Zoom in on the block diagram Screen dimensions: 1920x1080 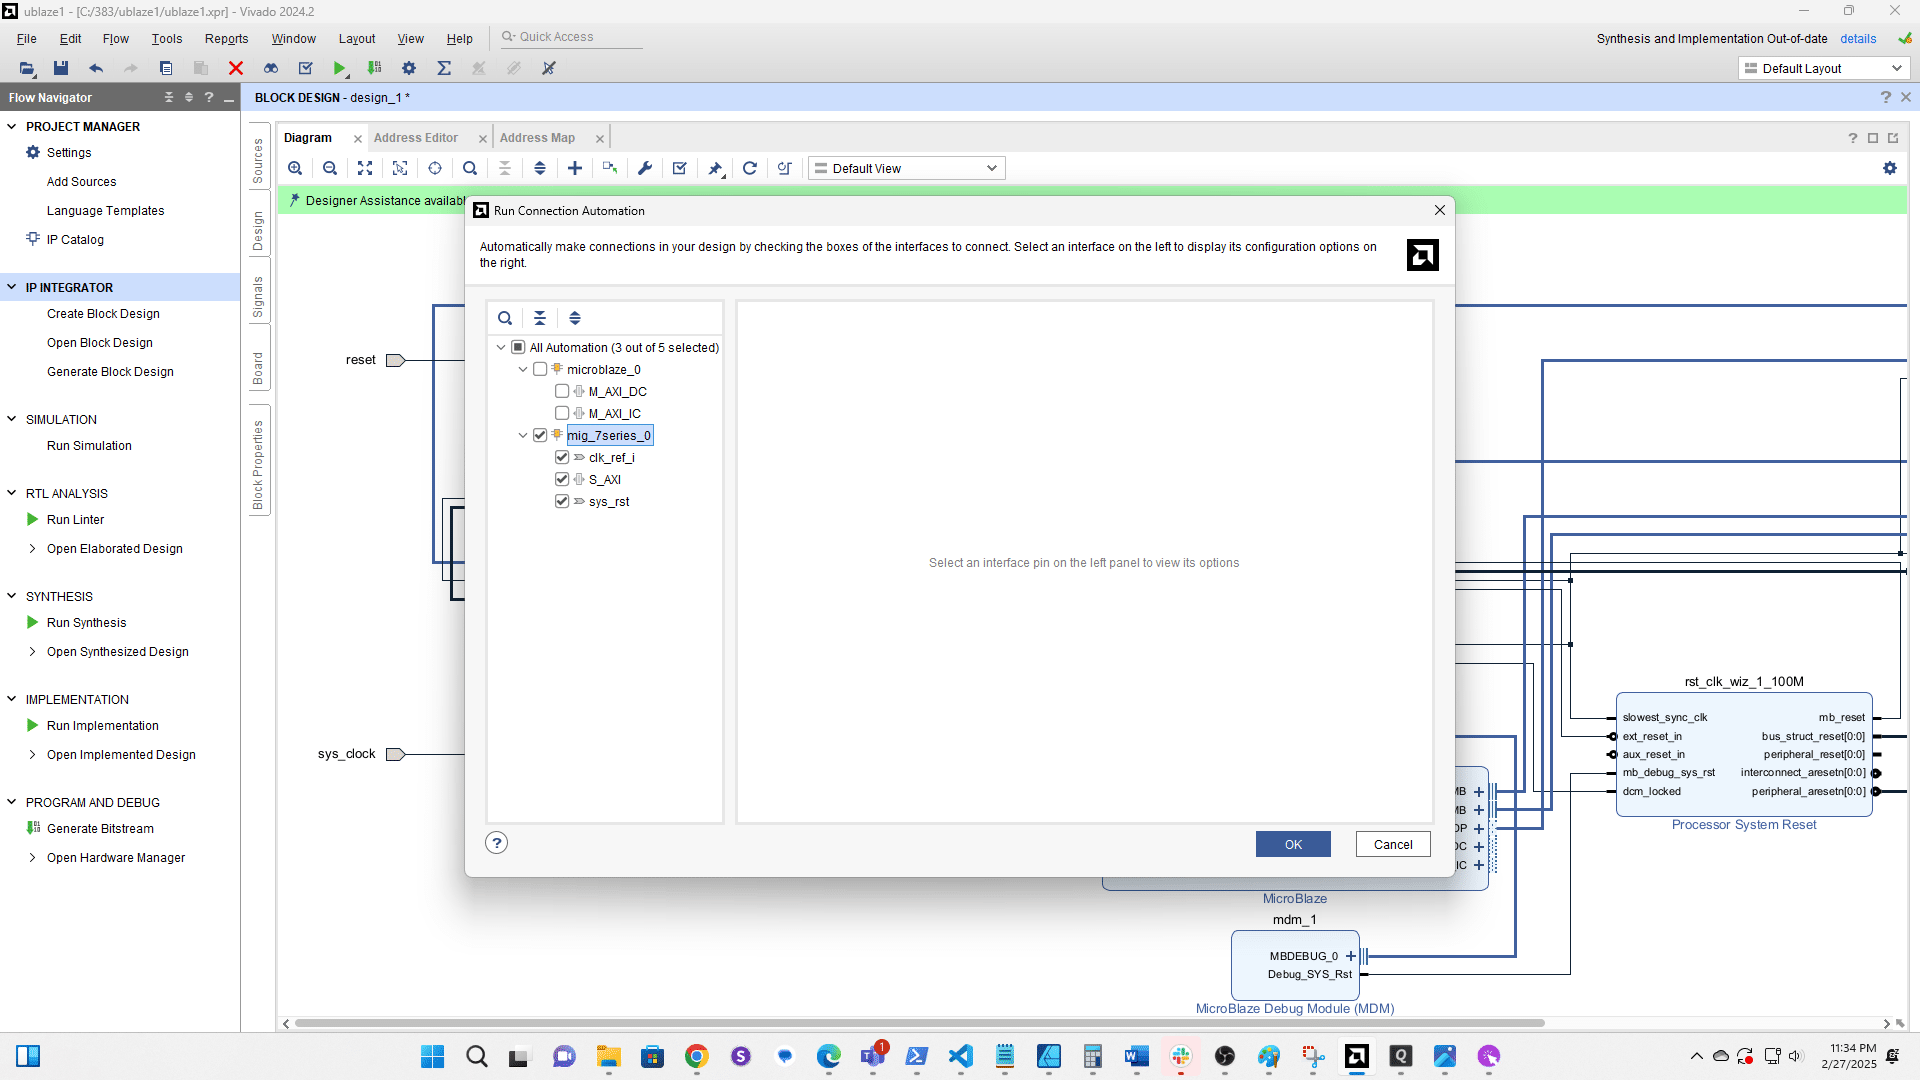[295, 168]
